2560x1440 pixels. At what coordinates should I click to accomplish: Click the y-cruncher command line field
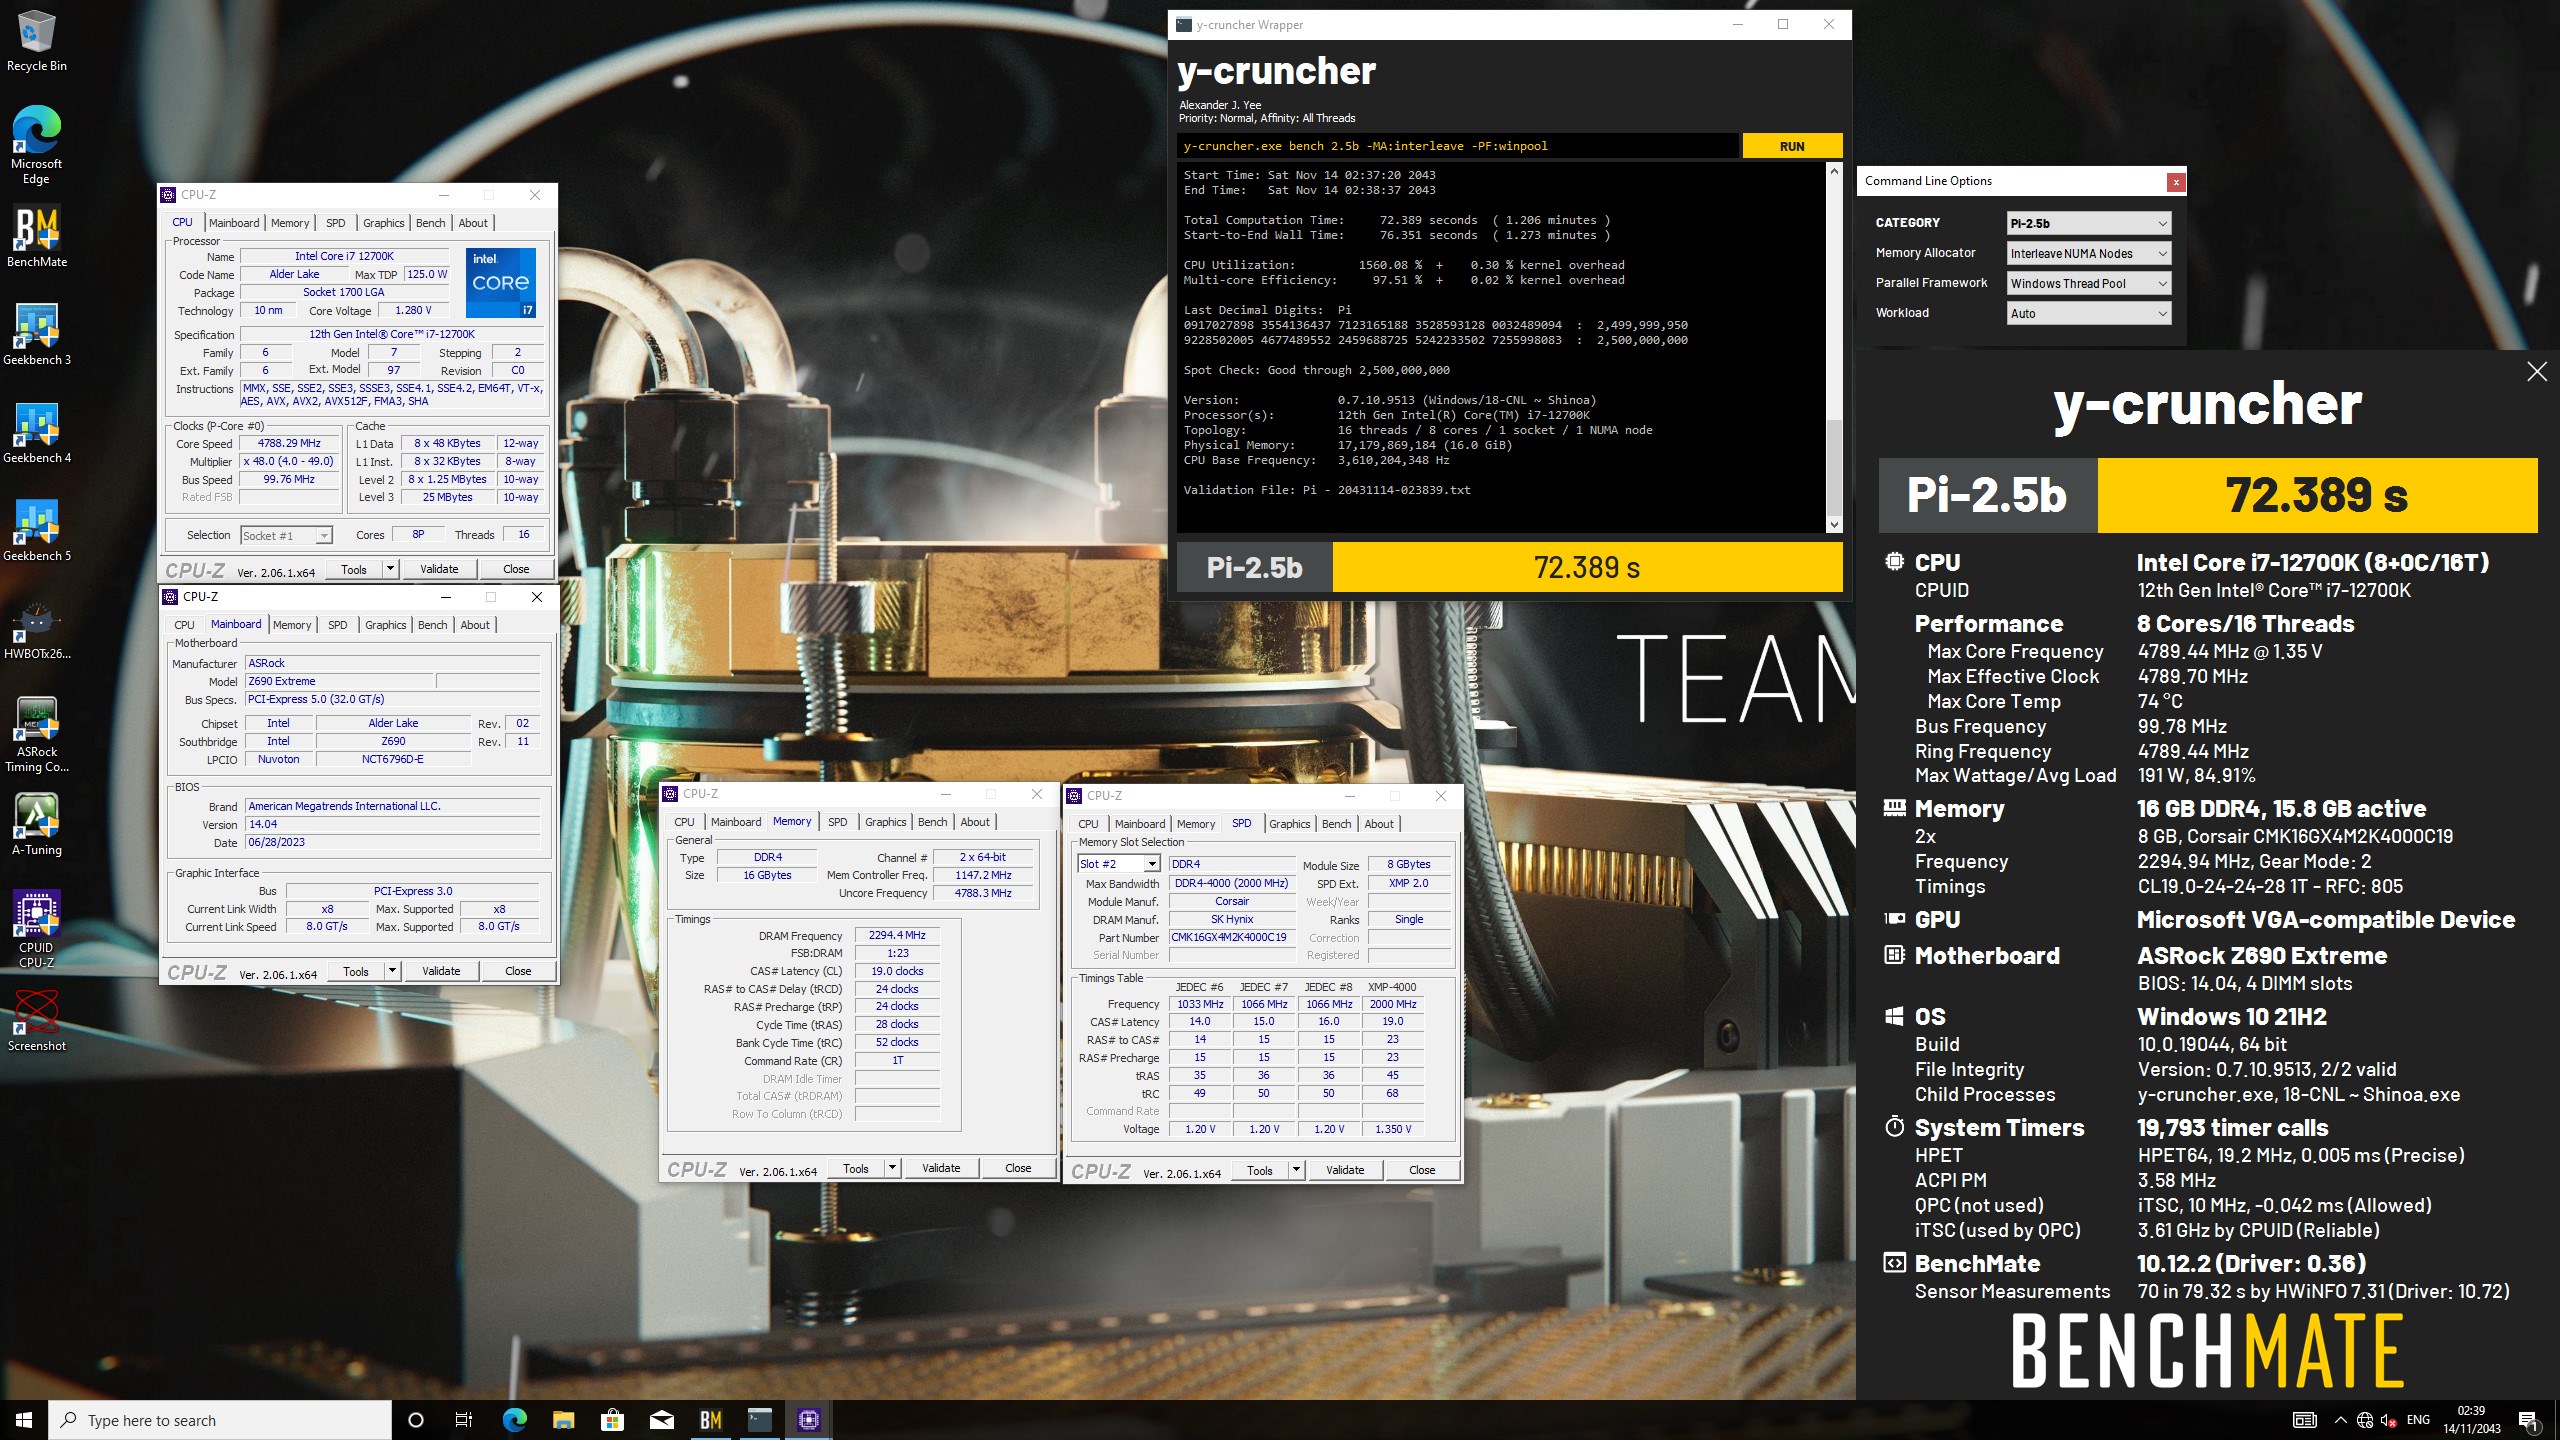(x=1458, y=146)
